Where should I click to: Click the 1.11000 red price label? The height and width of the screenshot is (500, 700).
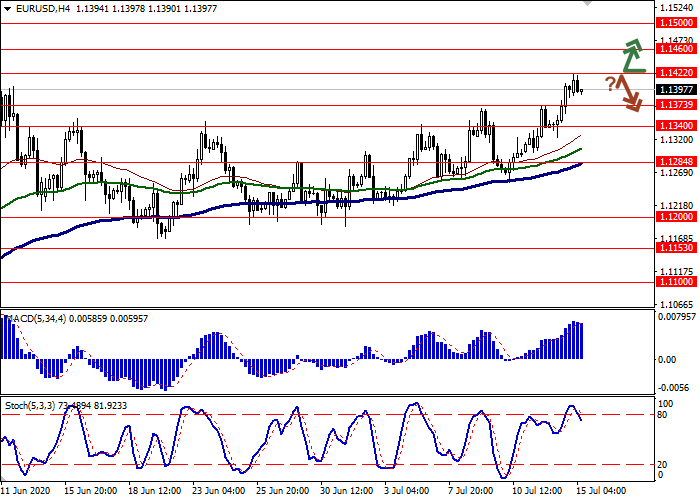(676, 283)
